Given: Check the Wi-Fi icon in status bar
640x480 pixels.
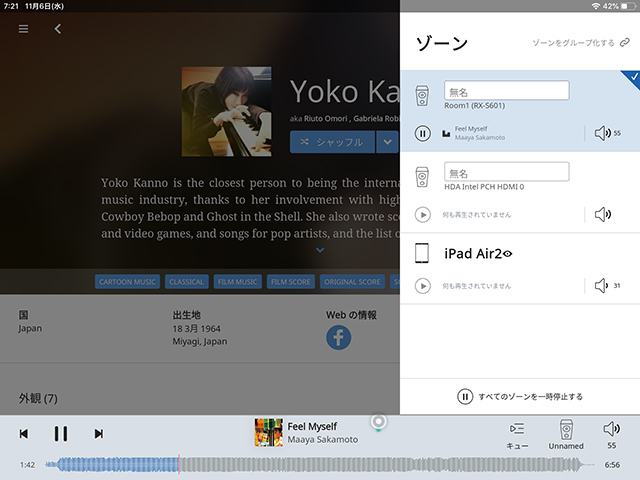Looking at the screenshot, I should pos(596,6).
